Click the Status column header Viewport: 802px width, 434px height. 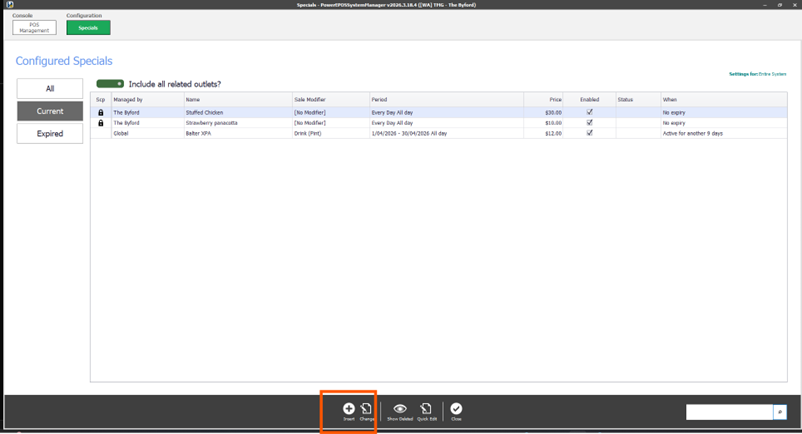tap(638, 100)
